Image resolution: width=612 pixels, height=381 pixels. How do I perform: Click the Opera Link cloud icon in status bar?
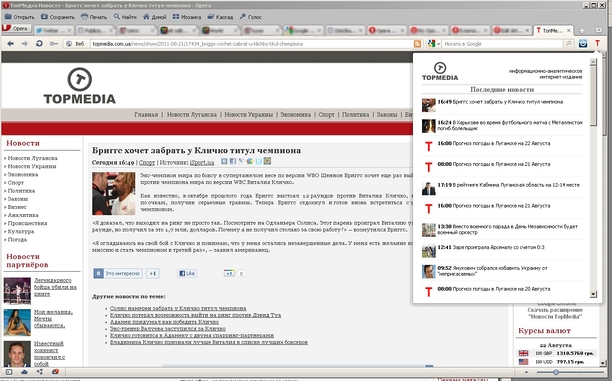click(x=24, y=372)
